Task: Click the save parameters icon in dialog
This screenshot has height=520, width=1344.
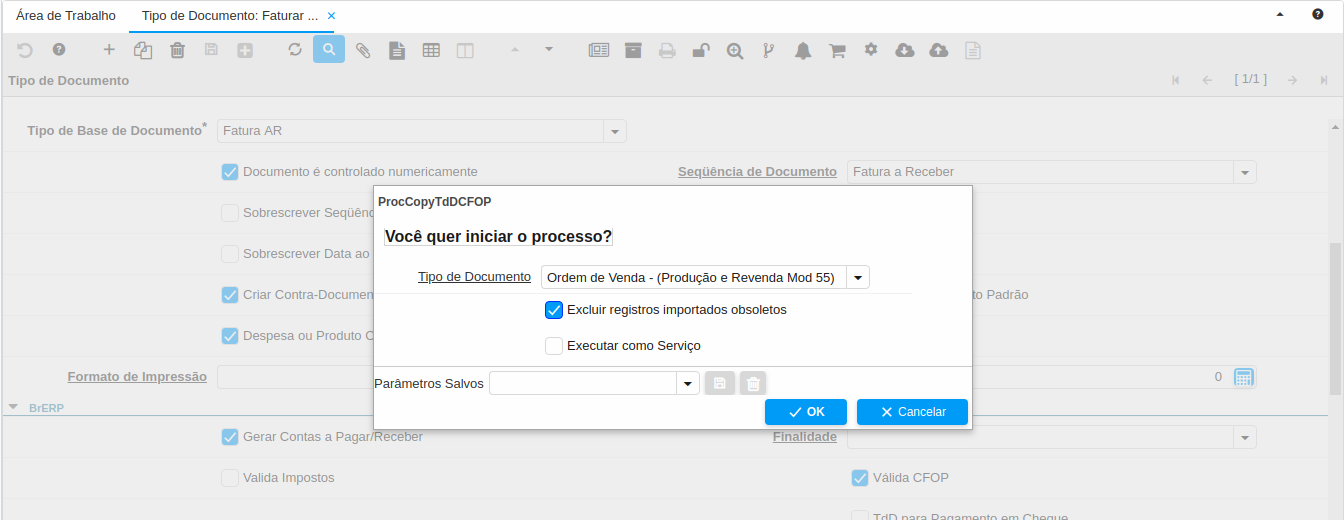Action: tap(720, 383)
